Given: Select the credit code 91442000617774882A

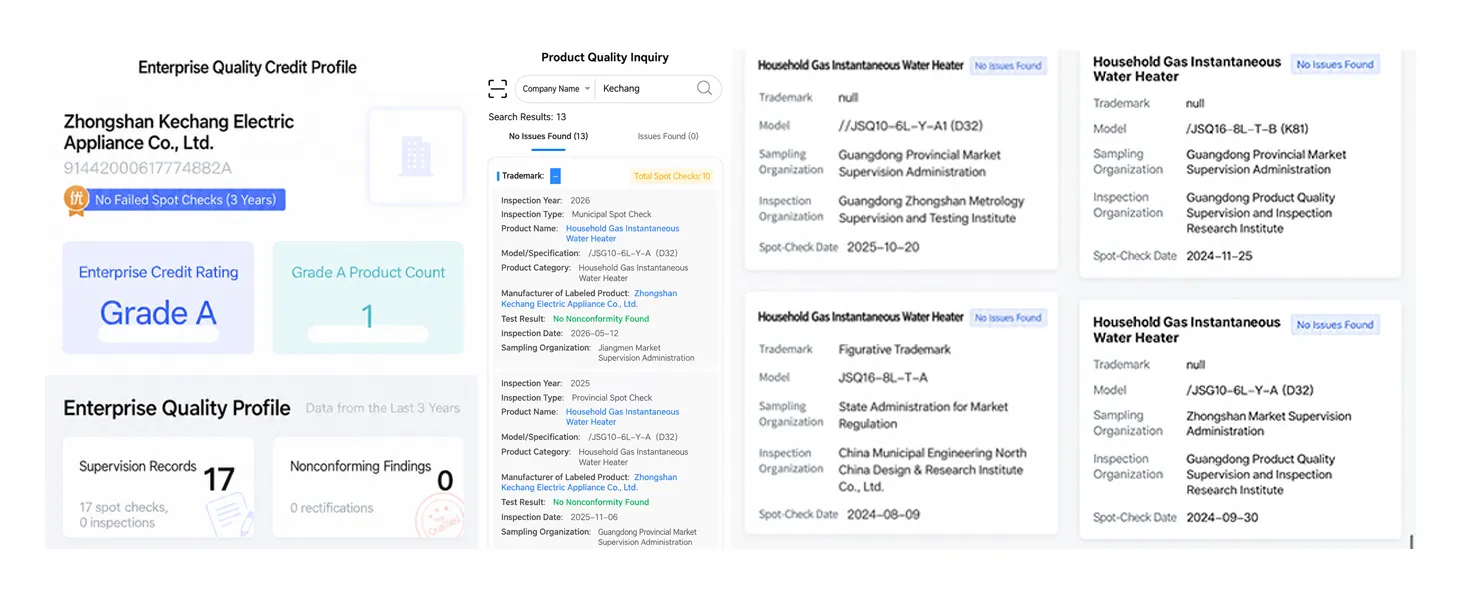Looking at the screenshot, I should (x=148, y=168).
